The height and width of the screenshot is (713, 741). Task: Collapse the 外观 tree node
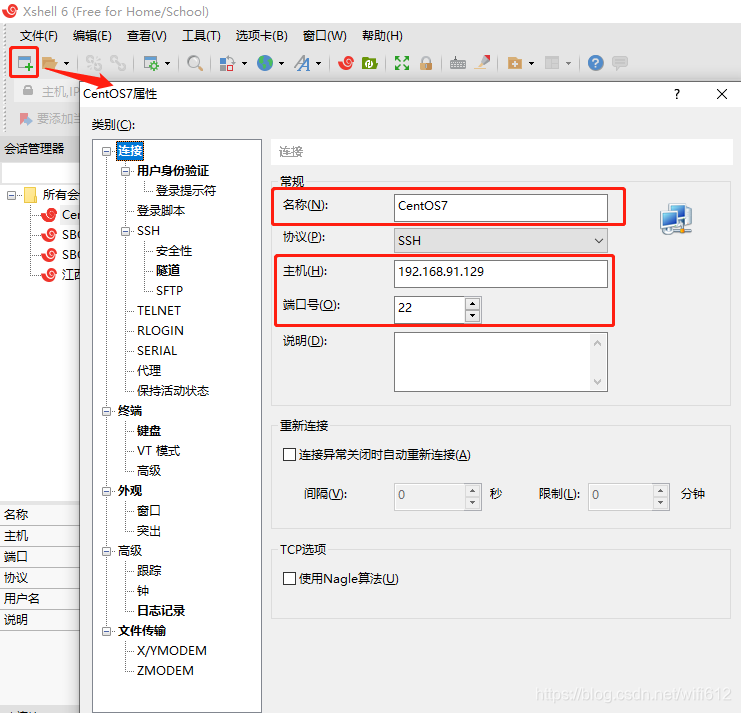(106, 491)
